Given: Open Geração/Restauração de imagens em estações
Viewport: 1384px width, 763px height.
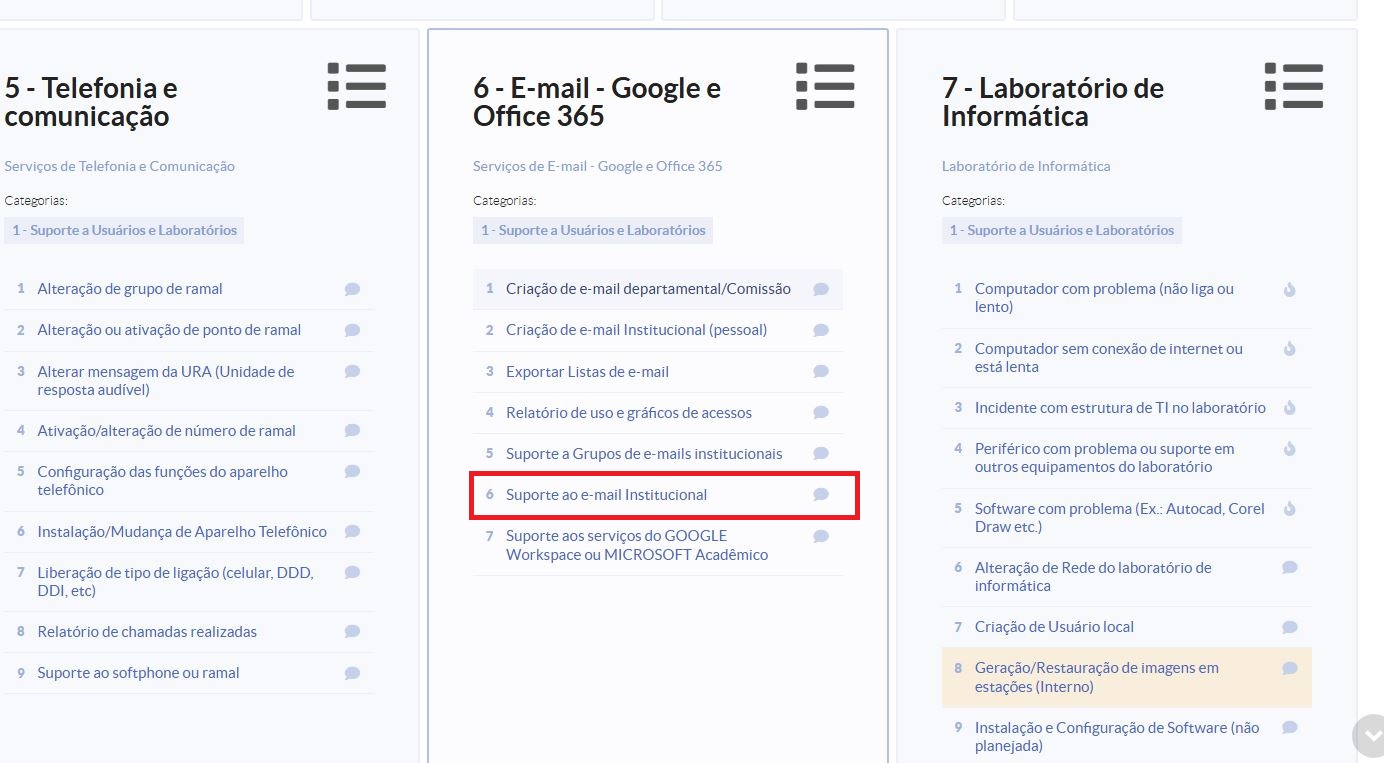Looking at the screenshot, I should coord(1096,677).
